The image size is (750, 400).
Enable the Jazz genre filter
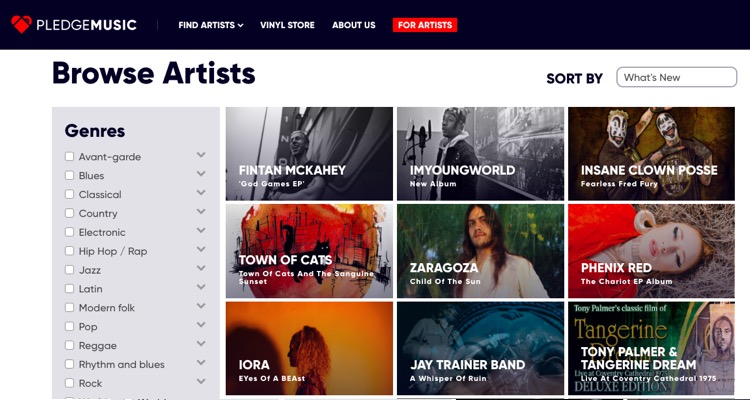[x=69, y=270]
